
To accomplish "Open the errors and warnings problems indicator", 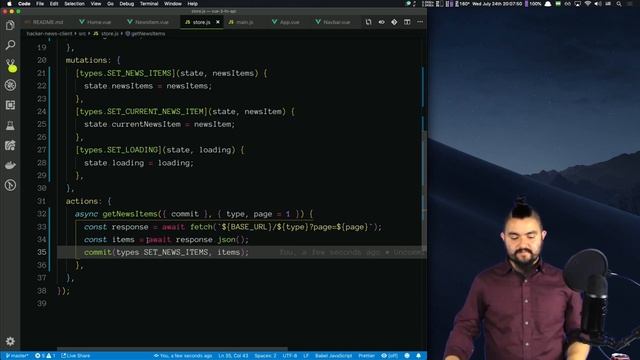I will pyautogui.click(x=45, y=356).
